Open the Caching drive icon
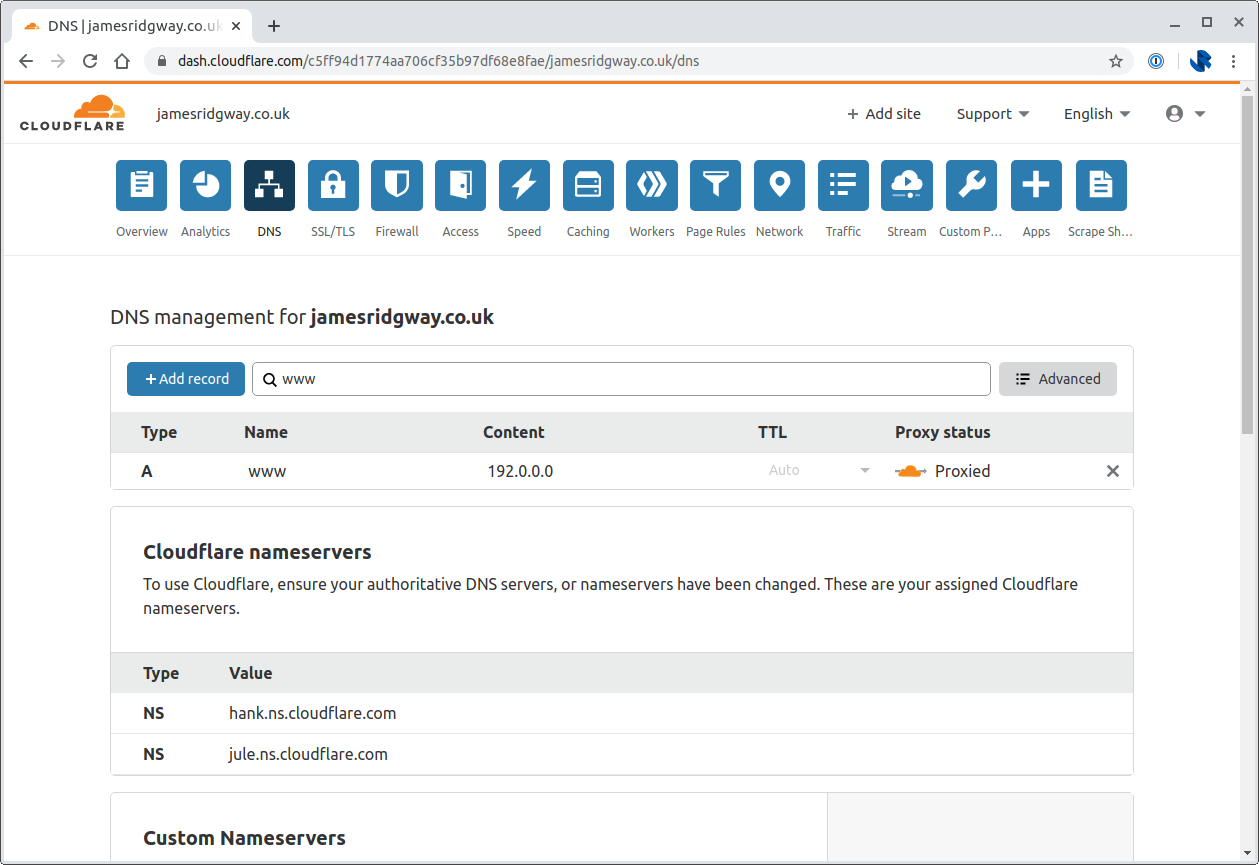The height and width of the screenshot is (865, 1259). point(588,186)
